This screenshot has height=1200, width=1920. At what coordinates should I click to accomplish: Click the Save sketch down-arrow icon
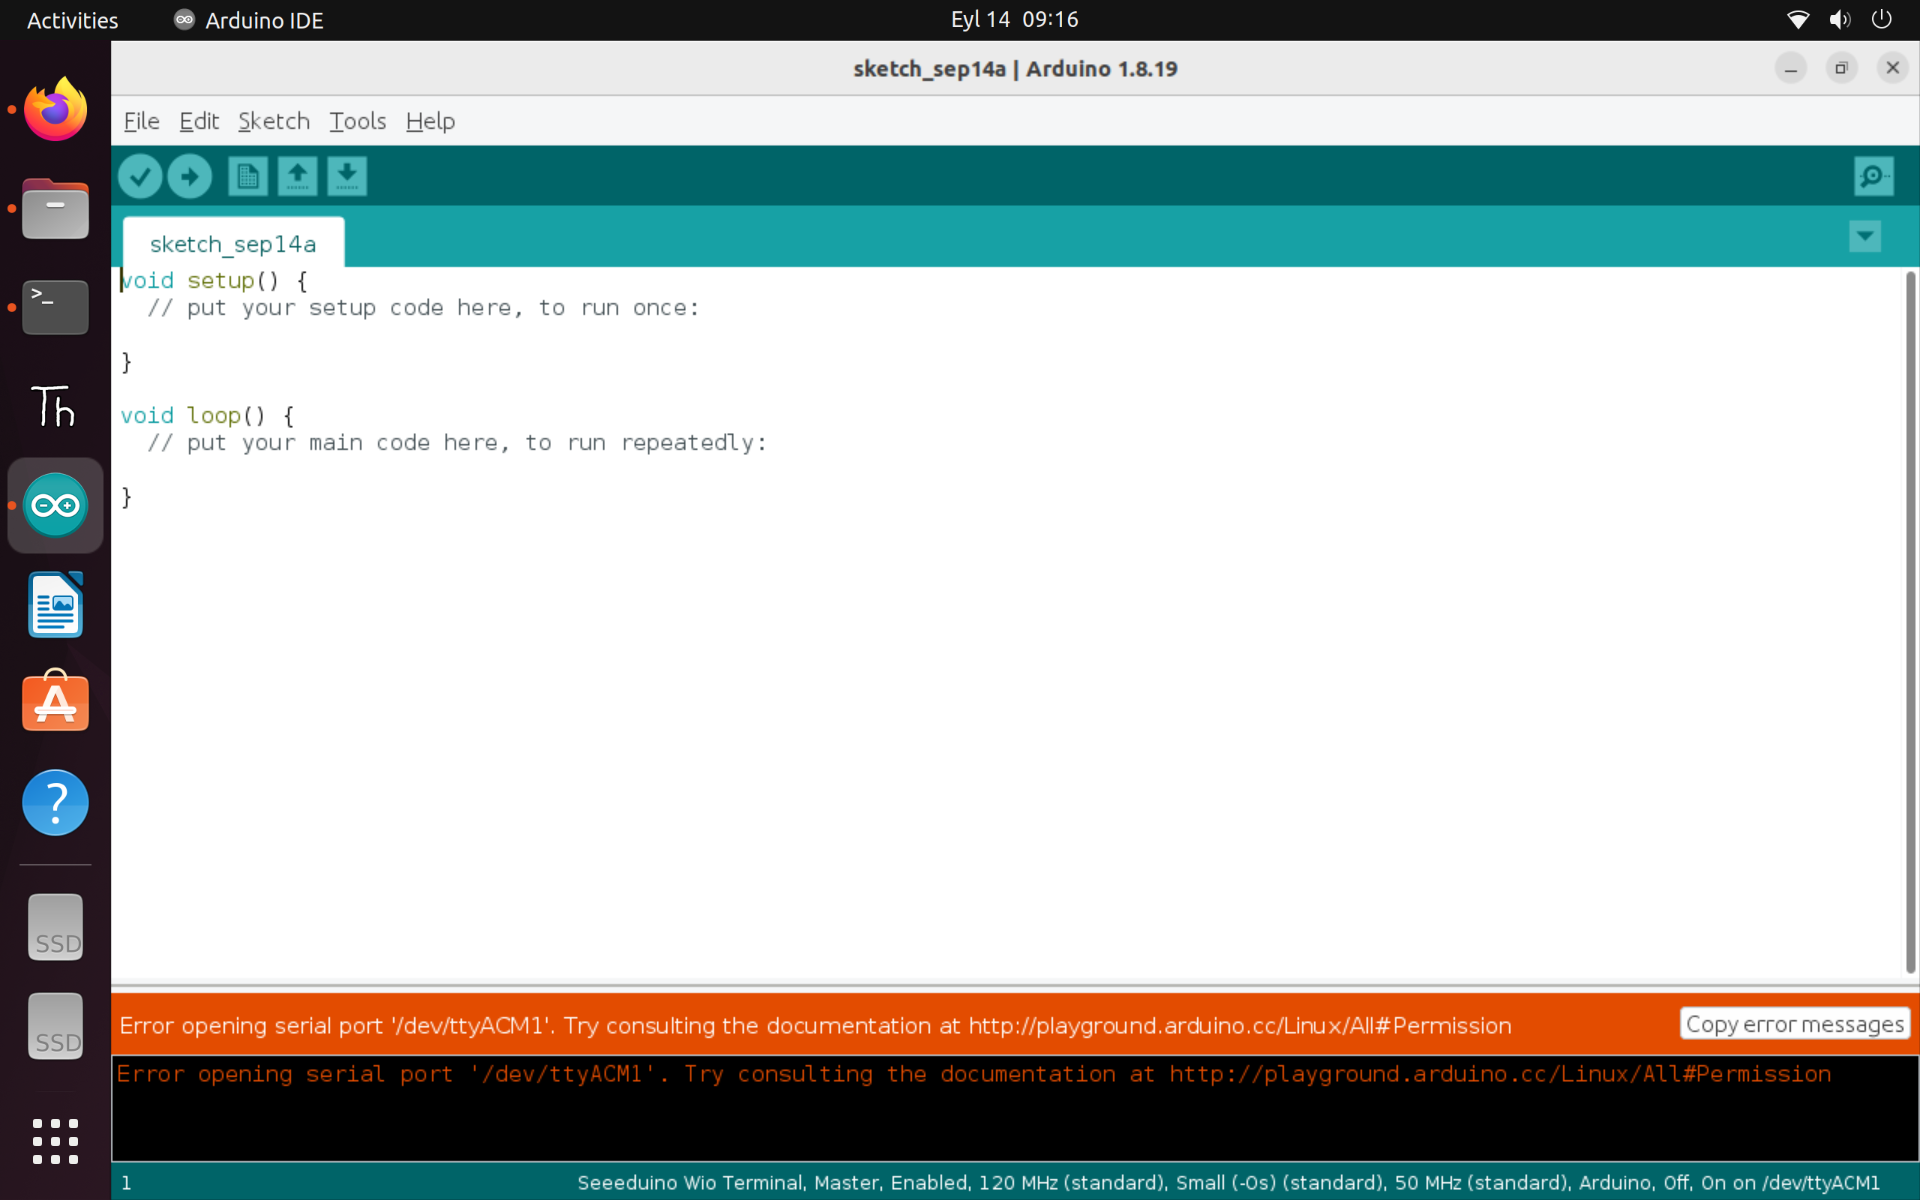pos(347,177)
